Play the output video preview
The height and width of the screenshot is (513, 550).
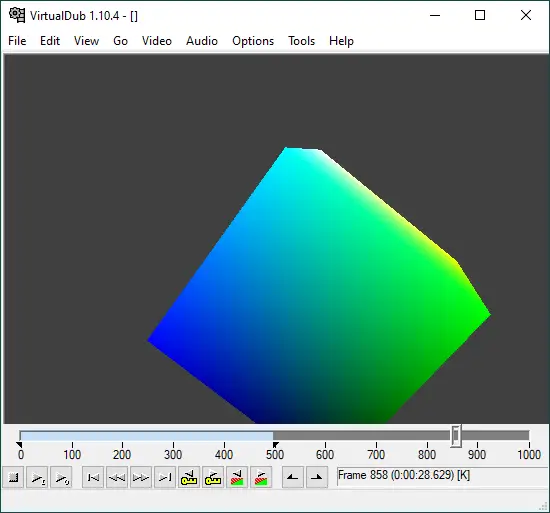(61, 477)
